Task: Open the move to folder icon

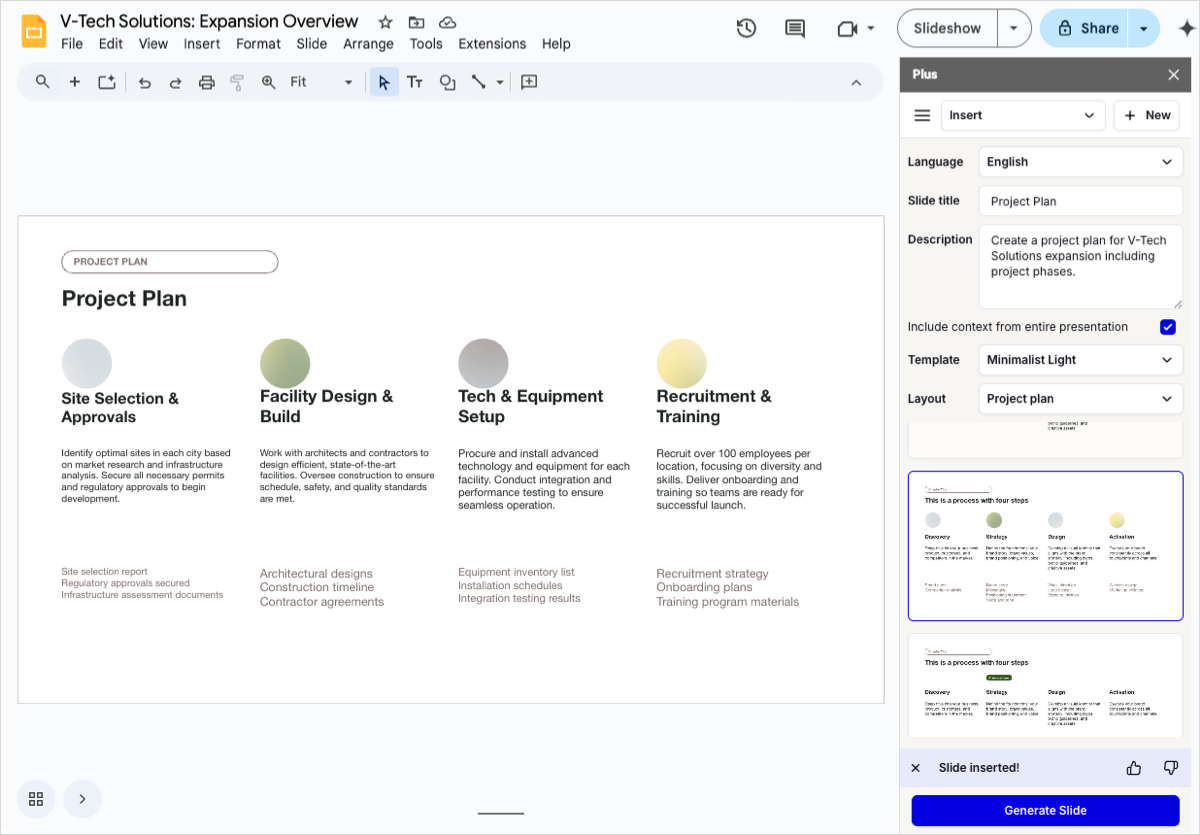Action: tap(416, 22)
